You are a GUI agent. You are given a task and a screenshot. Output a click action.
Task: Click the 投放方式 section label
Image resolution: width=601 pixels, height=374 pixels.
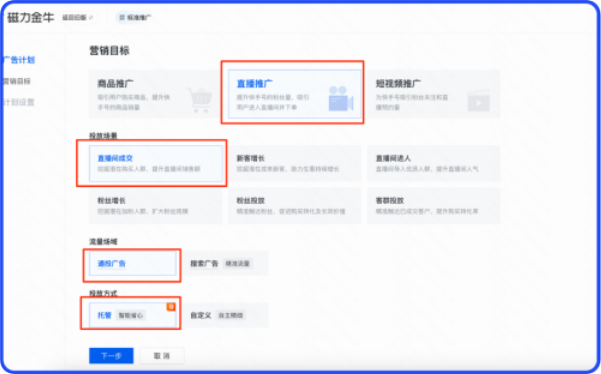103,294
